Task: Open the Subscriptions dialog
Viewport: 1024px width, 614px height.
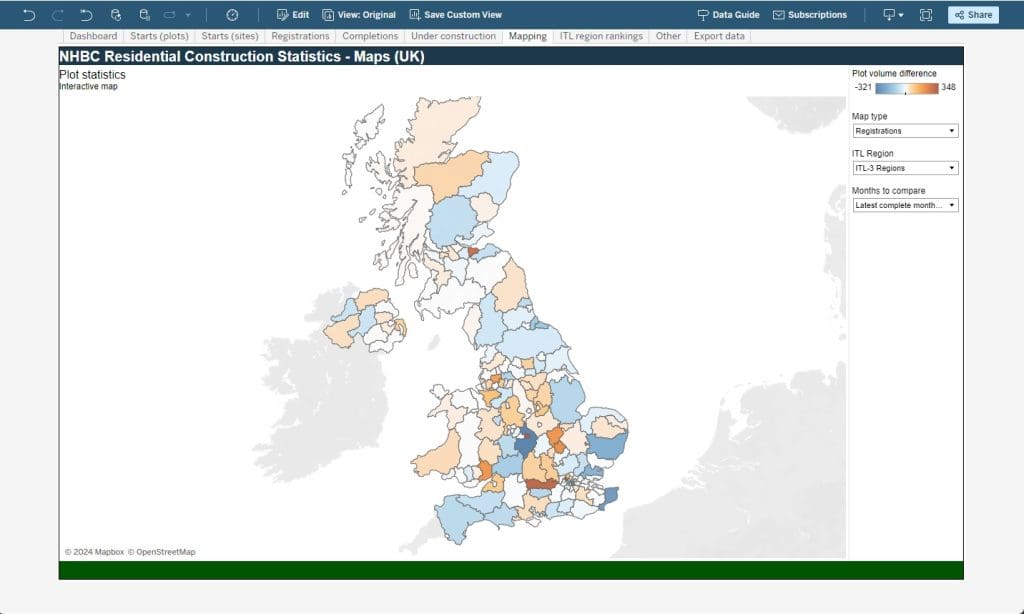Action: (809, 15)
